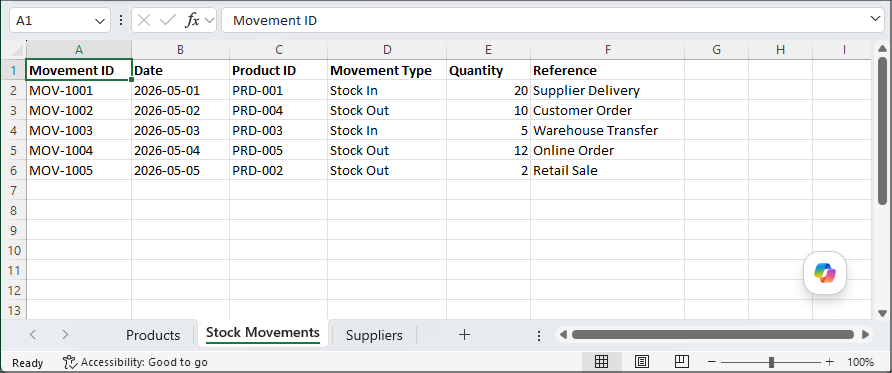Select column G header
This screenshot has height=373, width=892.
point(716,49)
